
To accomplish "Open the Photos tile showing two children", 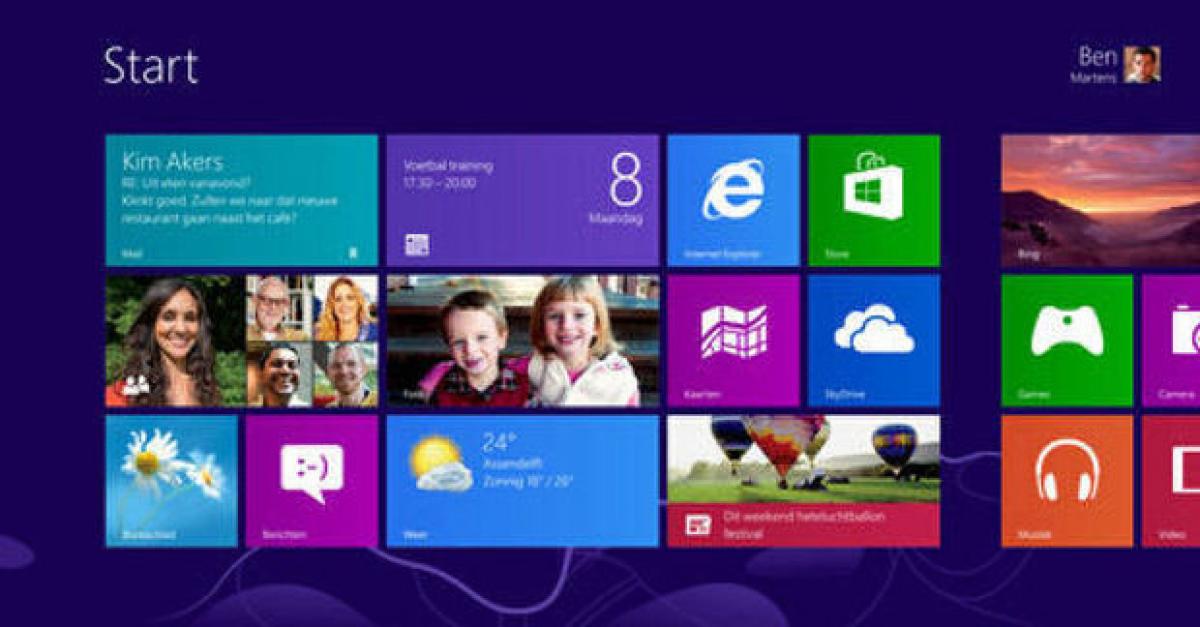I will click(x=523, y=341).
